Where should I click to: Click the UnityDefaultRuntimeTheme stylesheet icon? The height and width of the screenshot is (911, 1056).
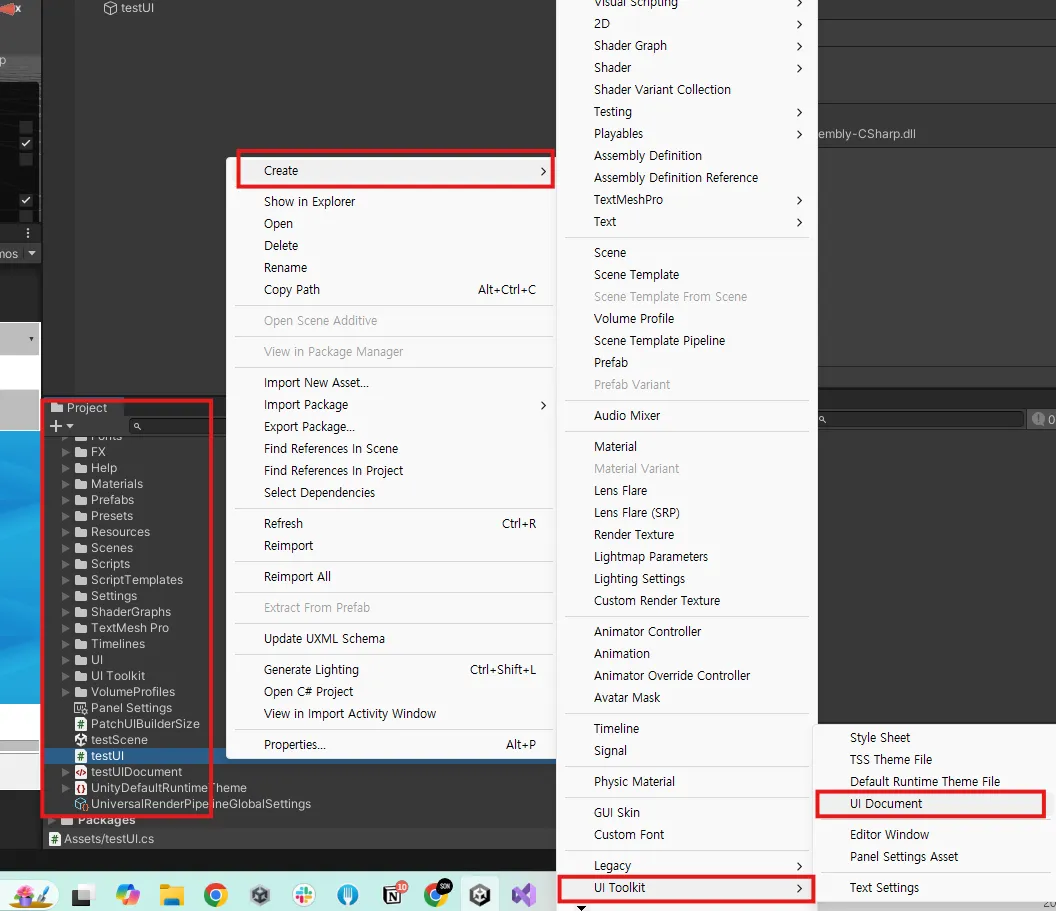(80, 788)
